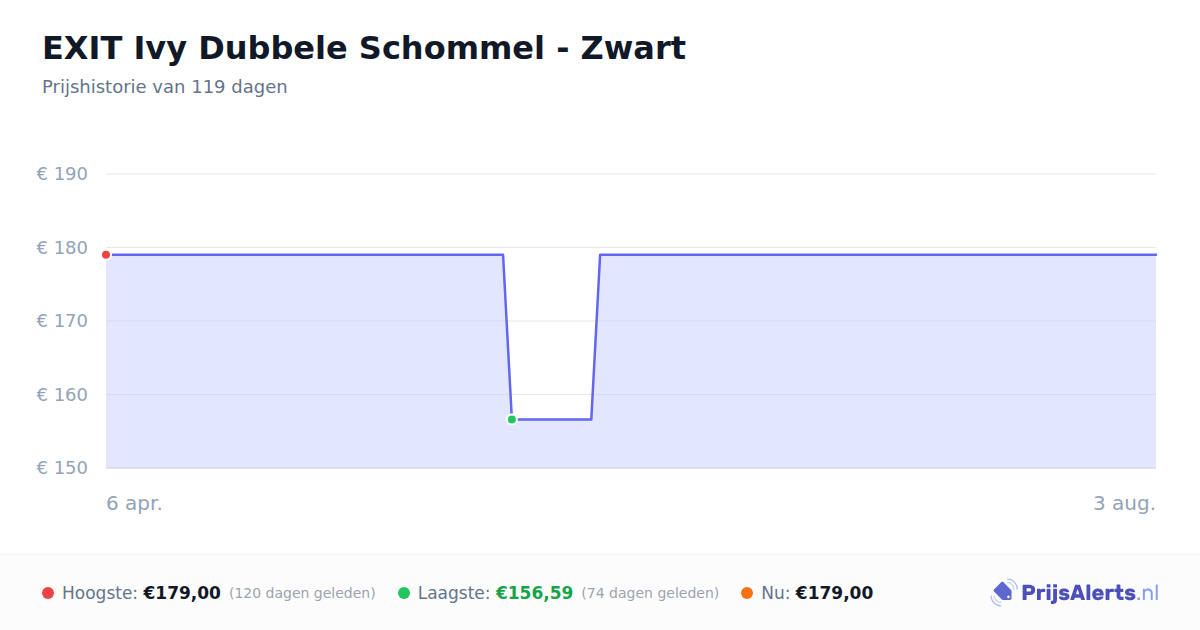Screen dimensions: 1200x630
Task: Click the orange dot beside Nu
Action: 747,593
